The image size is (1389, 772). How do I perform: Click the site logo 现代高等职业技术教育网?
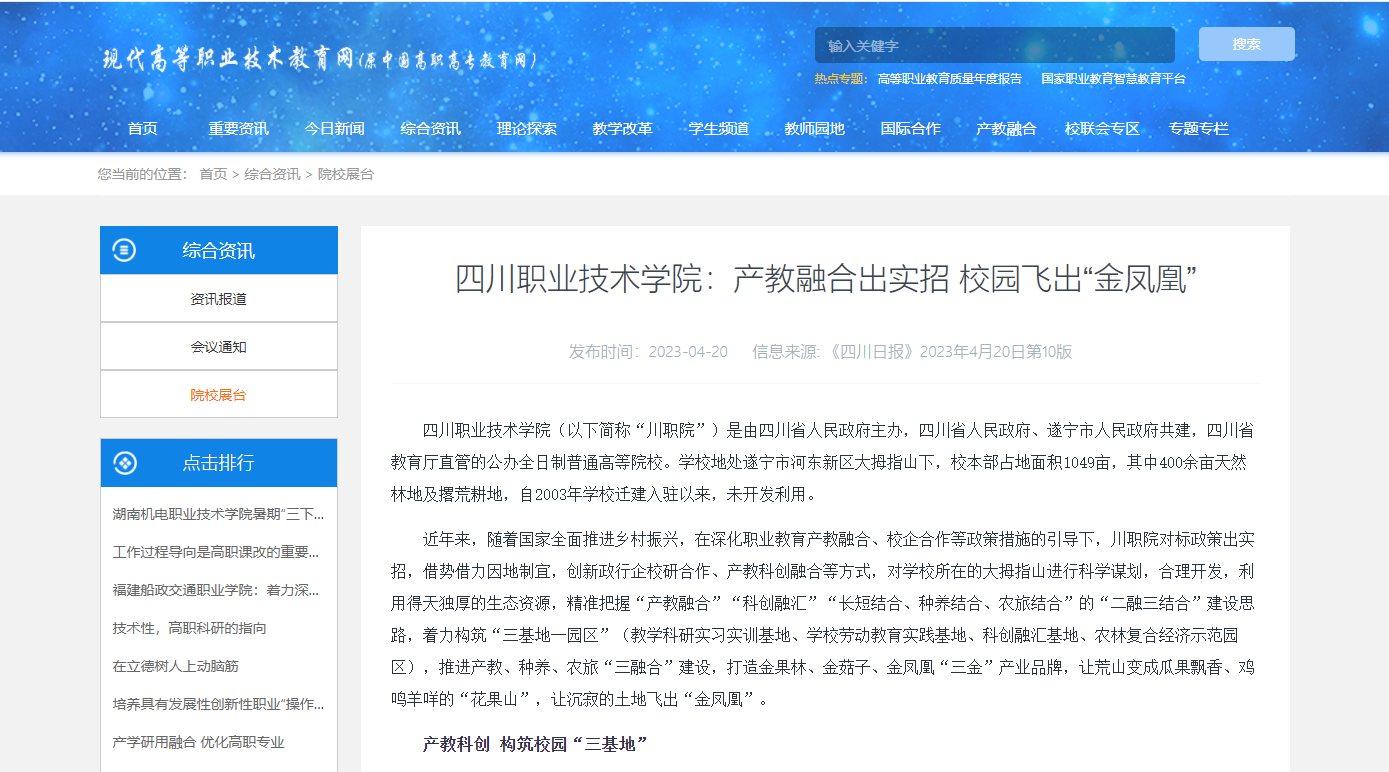(x=320, y=60)
